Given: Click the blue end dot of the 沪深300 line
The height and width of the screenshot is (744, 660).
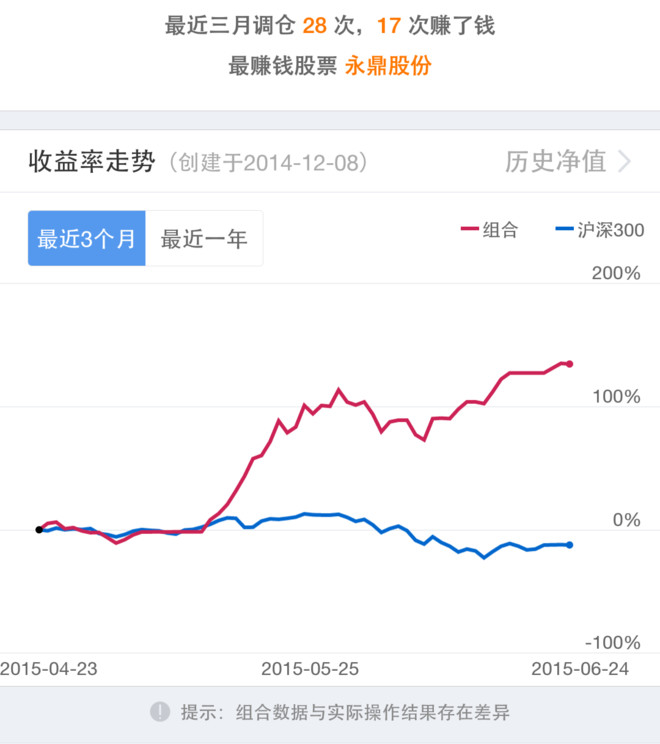Looking at the screenshot, I should pos(569,545).
